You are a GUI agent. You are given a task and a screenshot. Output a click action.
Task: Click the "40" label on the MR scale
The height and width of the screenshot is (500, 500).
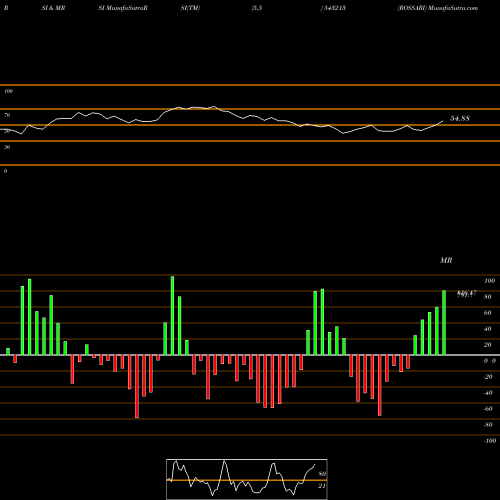click(488, 329)
